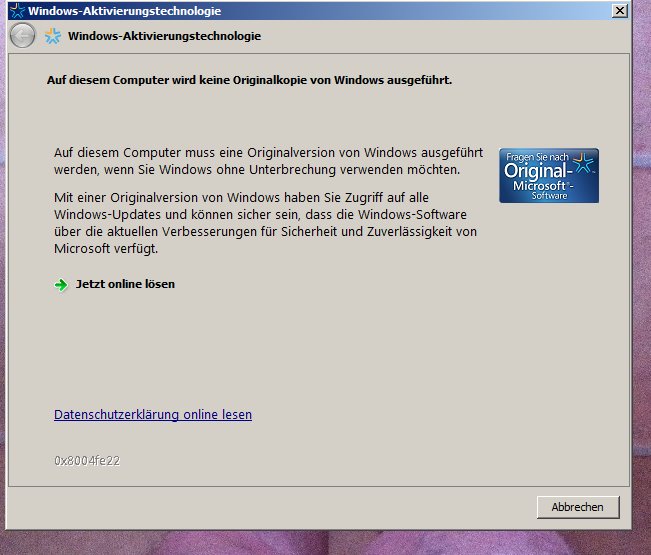Click the paragraph starting Auf diesem Computer muss

pyautogui.click(x=268, y=161)
